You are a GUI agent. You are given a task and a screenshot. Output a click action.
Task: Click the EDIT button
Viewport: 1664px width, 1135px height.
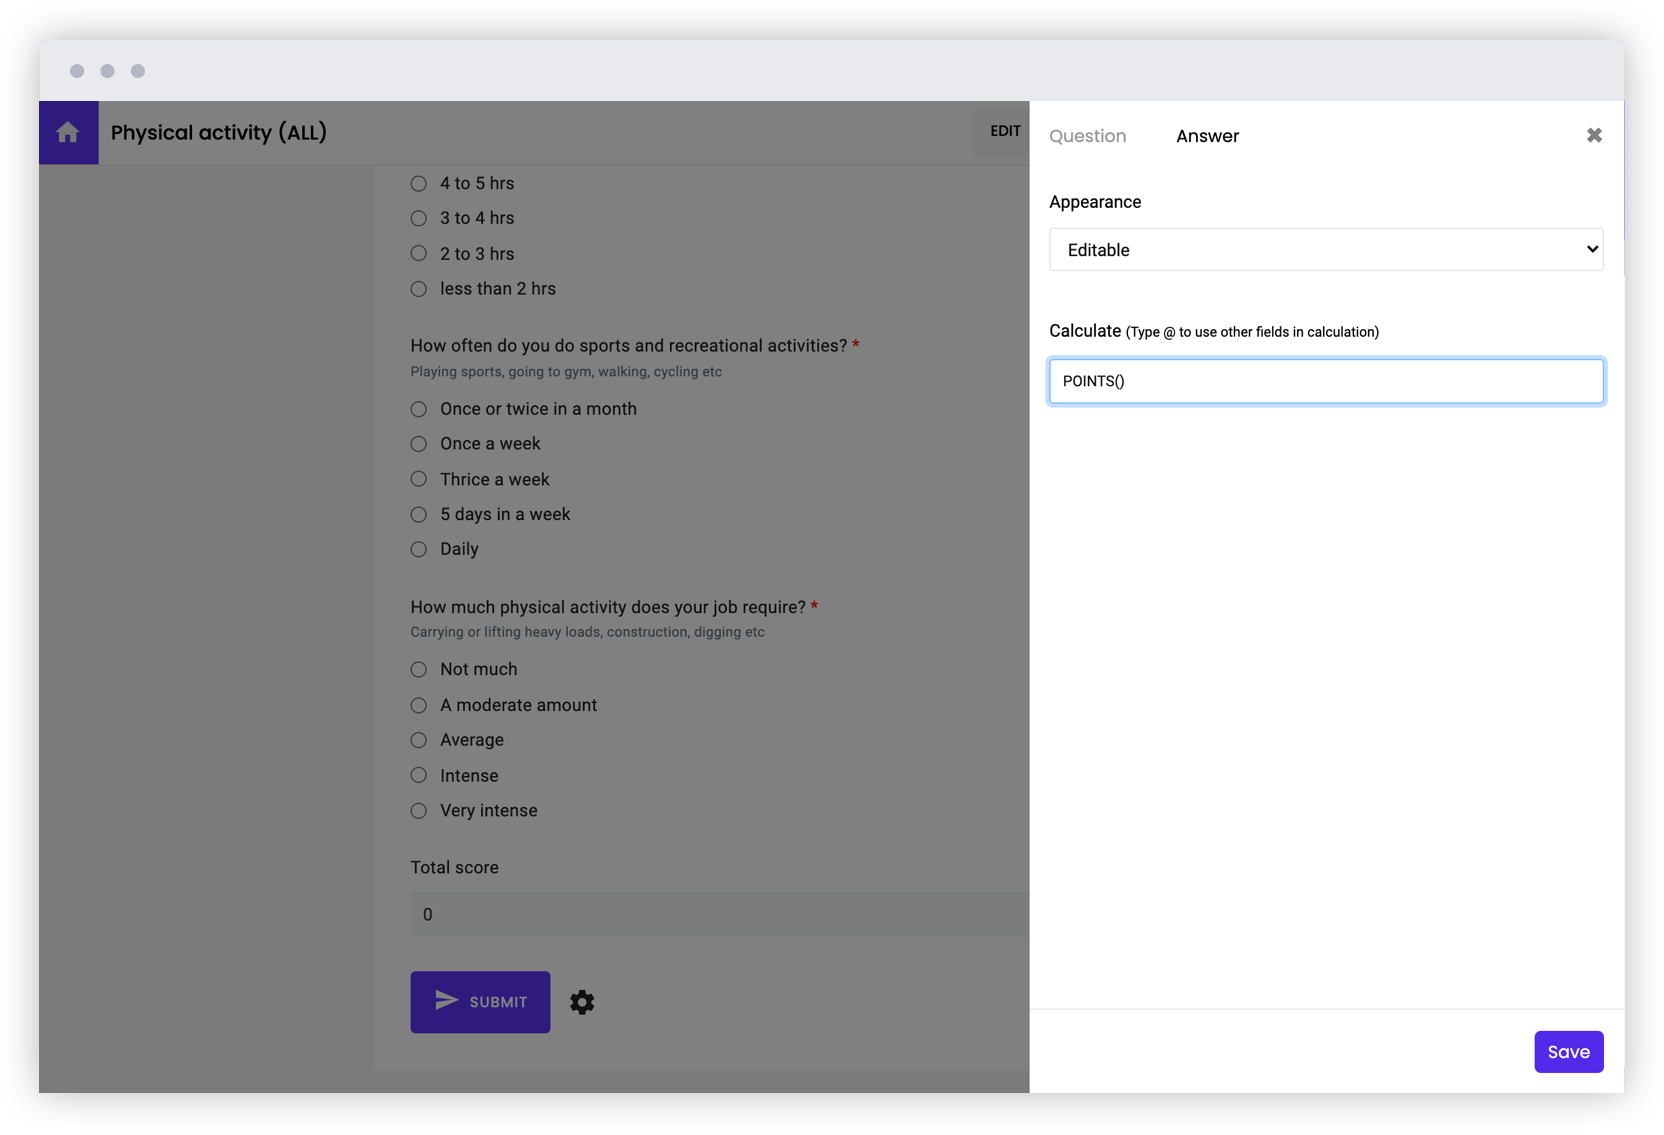click(x=1005, y=131)
